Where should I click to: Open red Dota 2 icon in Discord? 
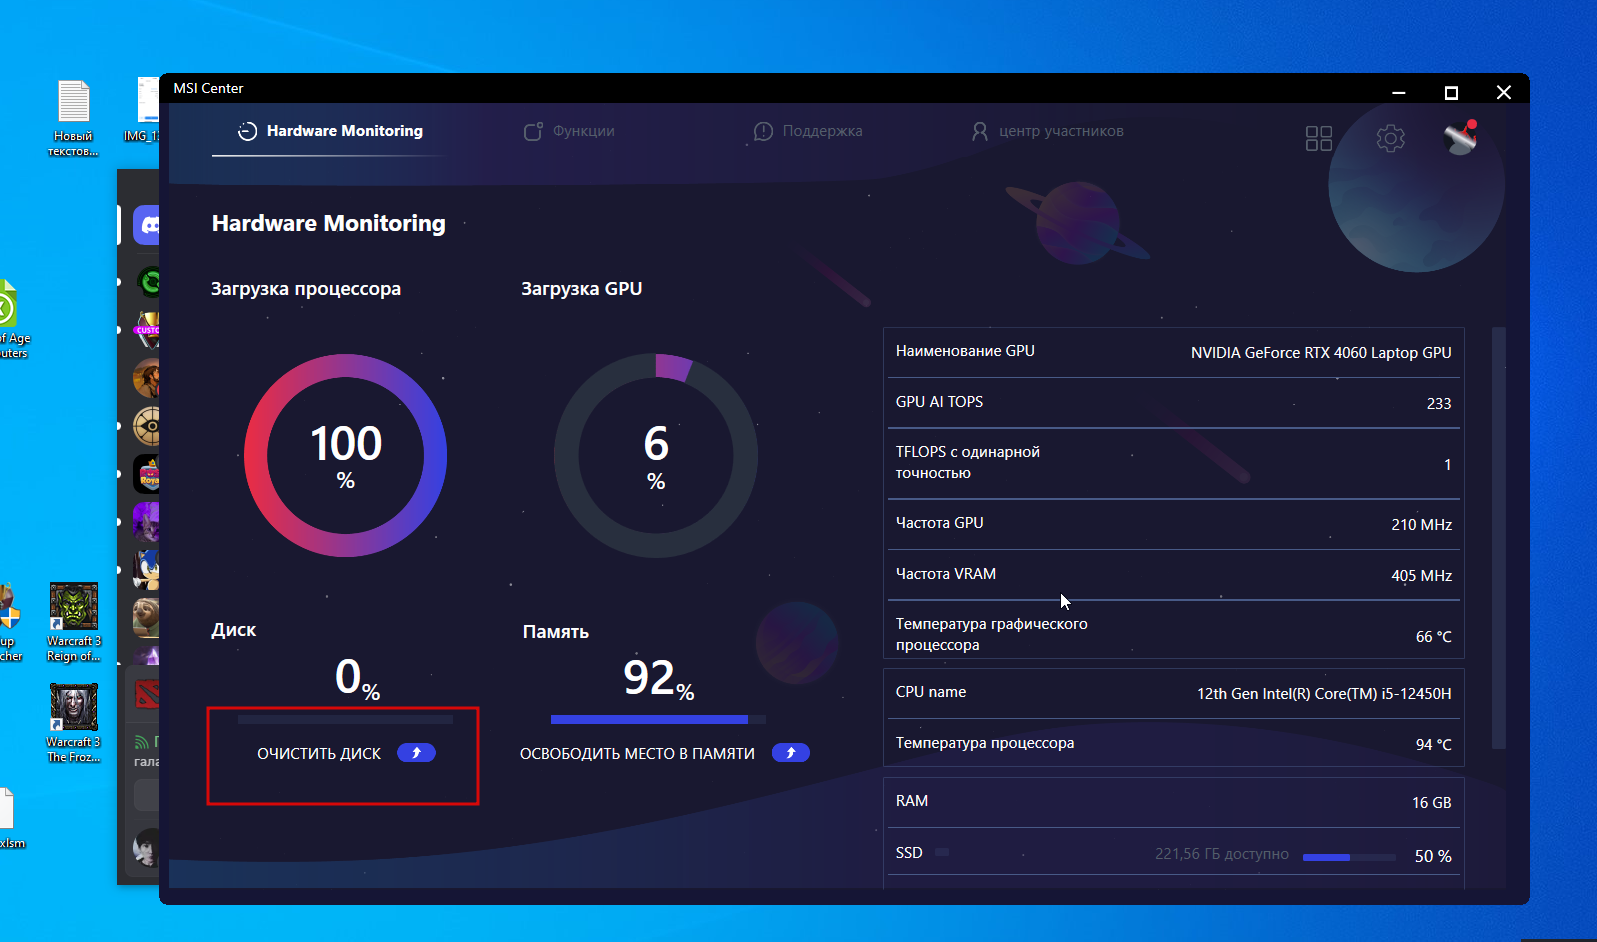[147, 693]
